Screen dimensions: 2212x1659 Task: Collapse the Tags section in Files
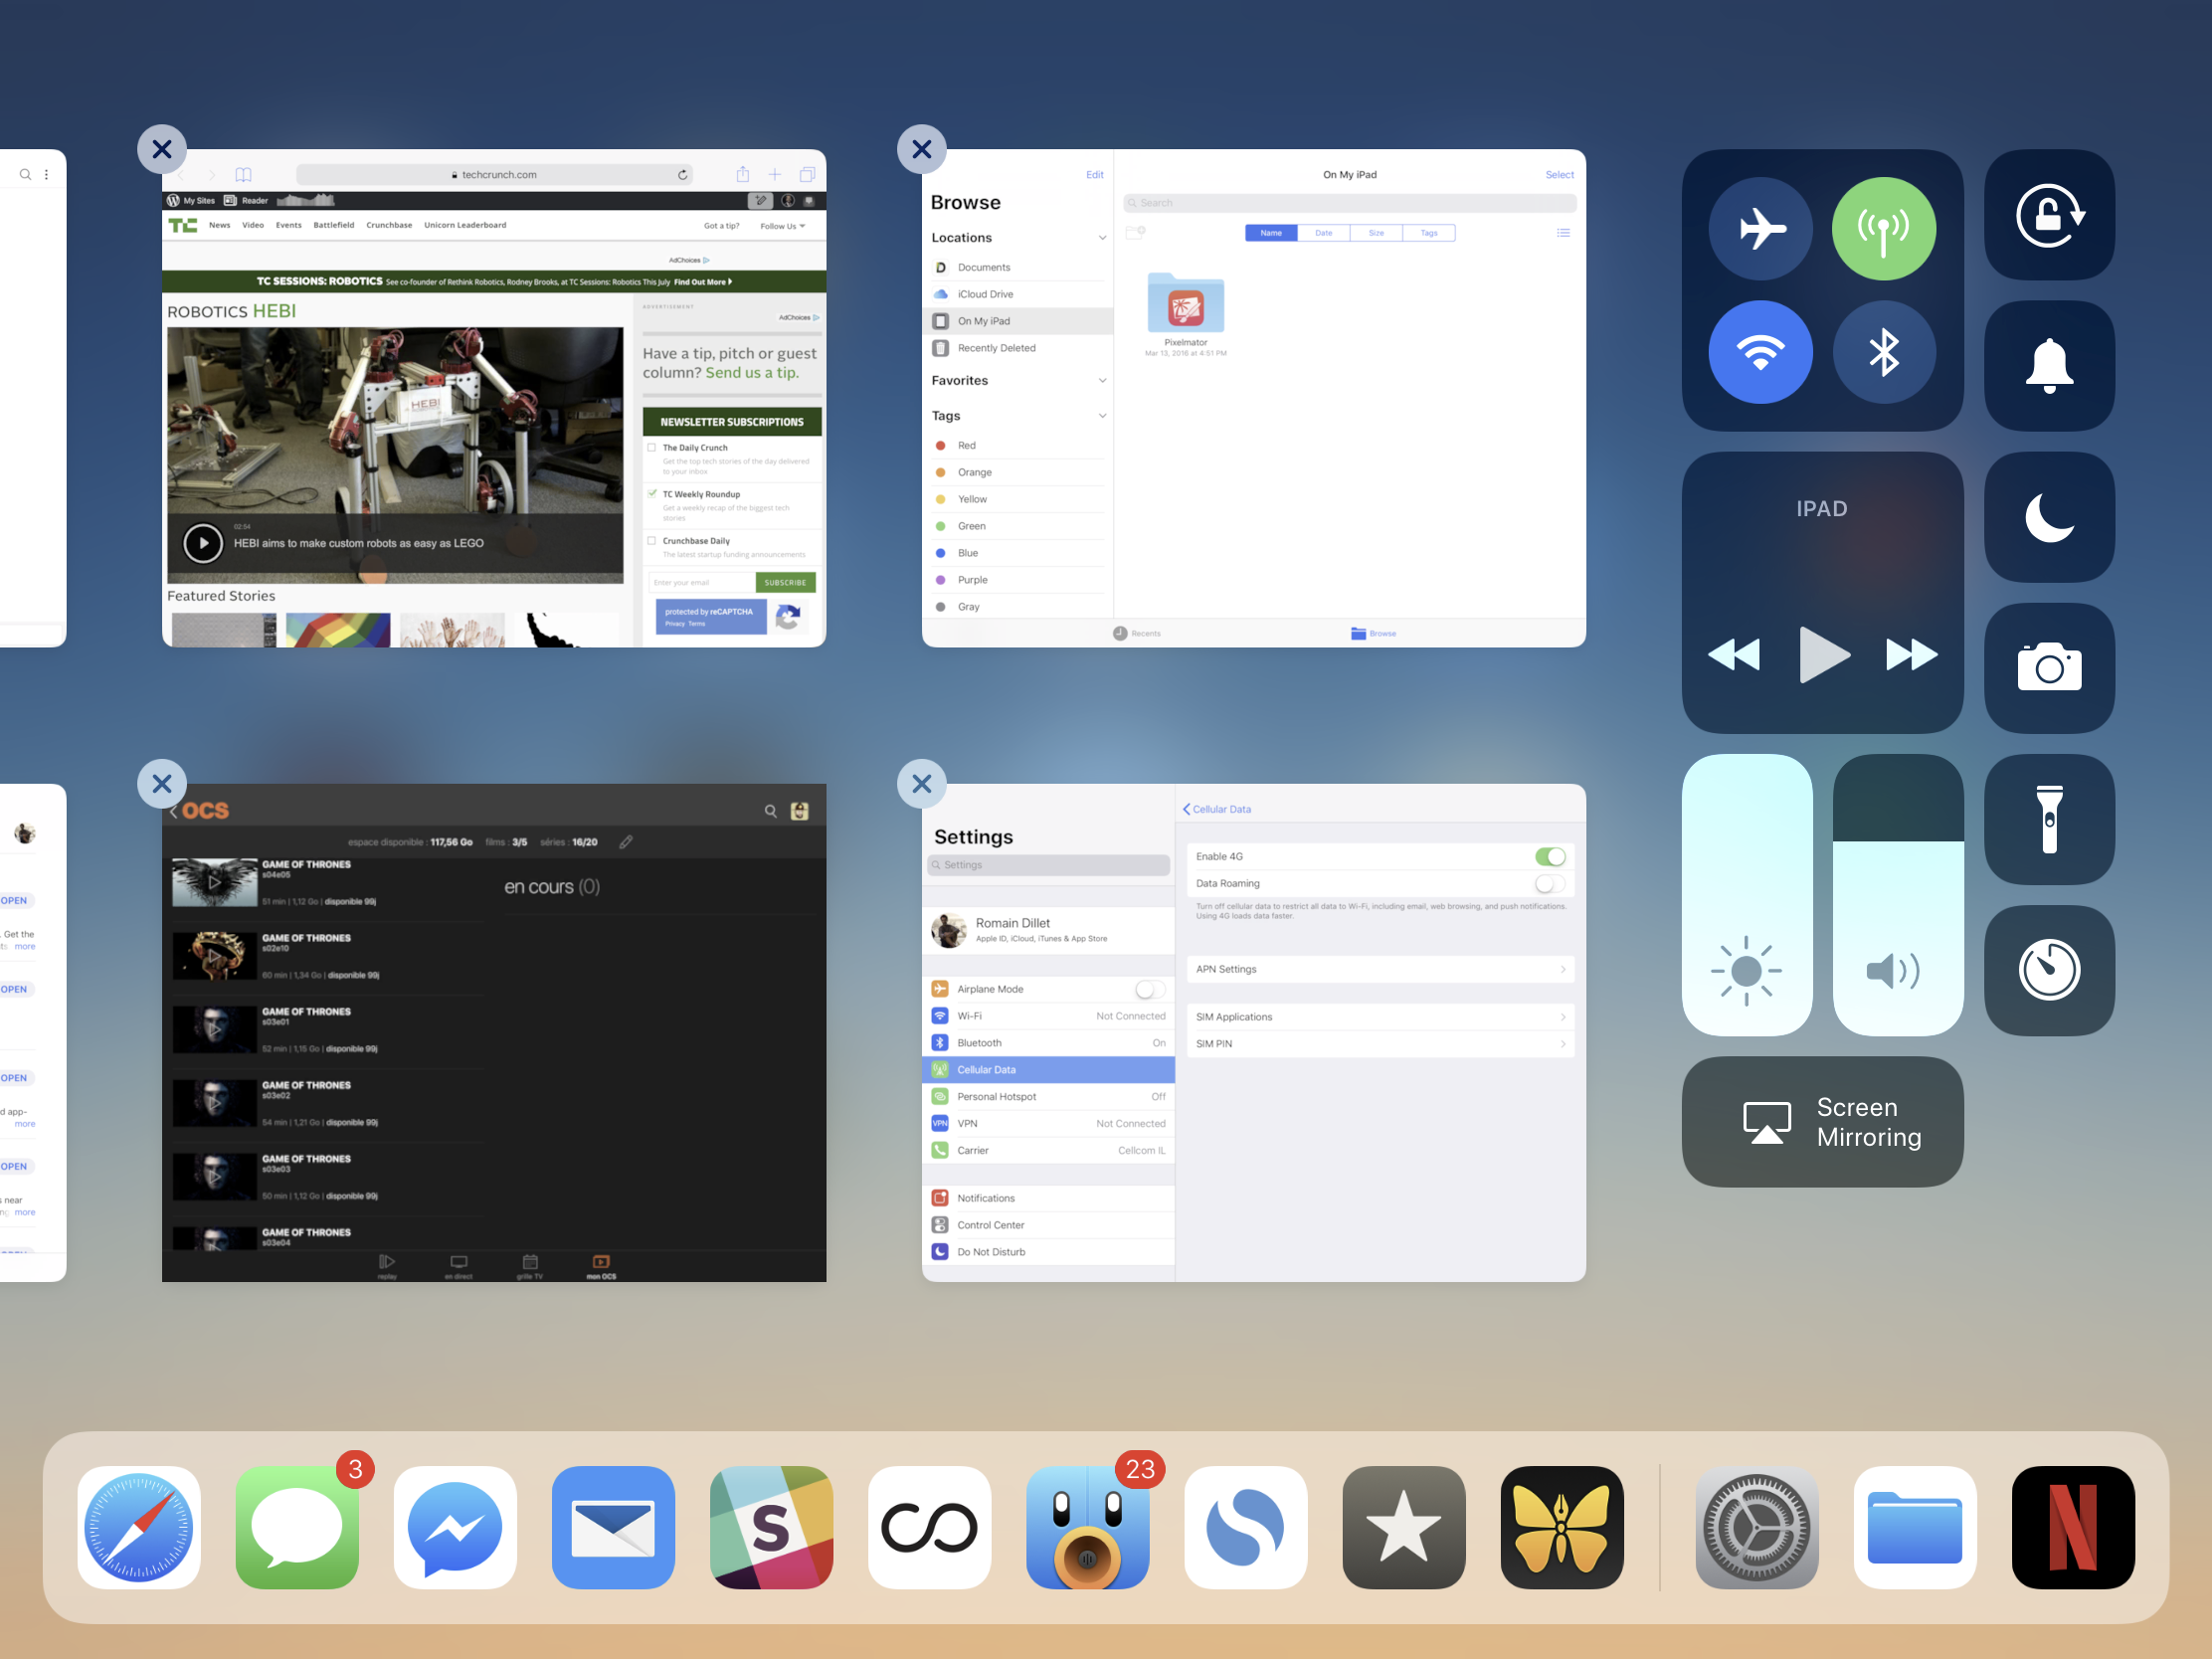point(1102,416)
